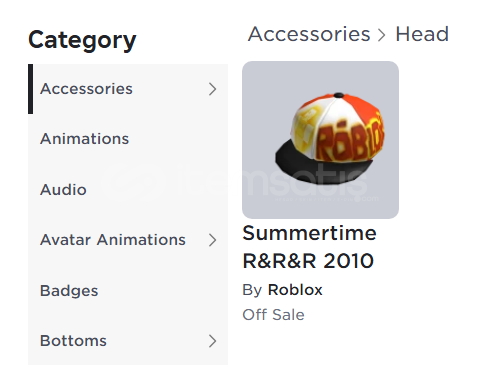Expand the Avatar Animations chevron arrow
Screen dimensions: 479x365
click(212, 240)
